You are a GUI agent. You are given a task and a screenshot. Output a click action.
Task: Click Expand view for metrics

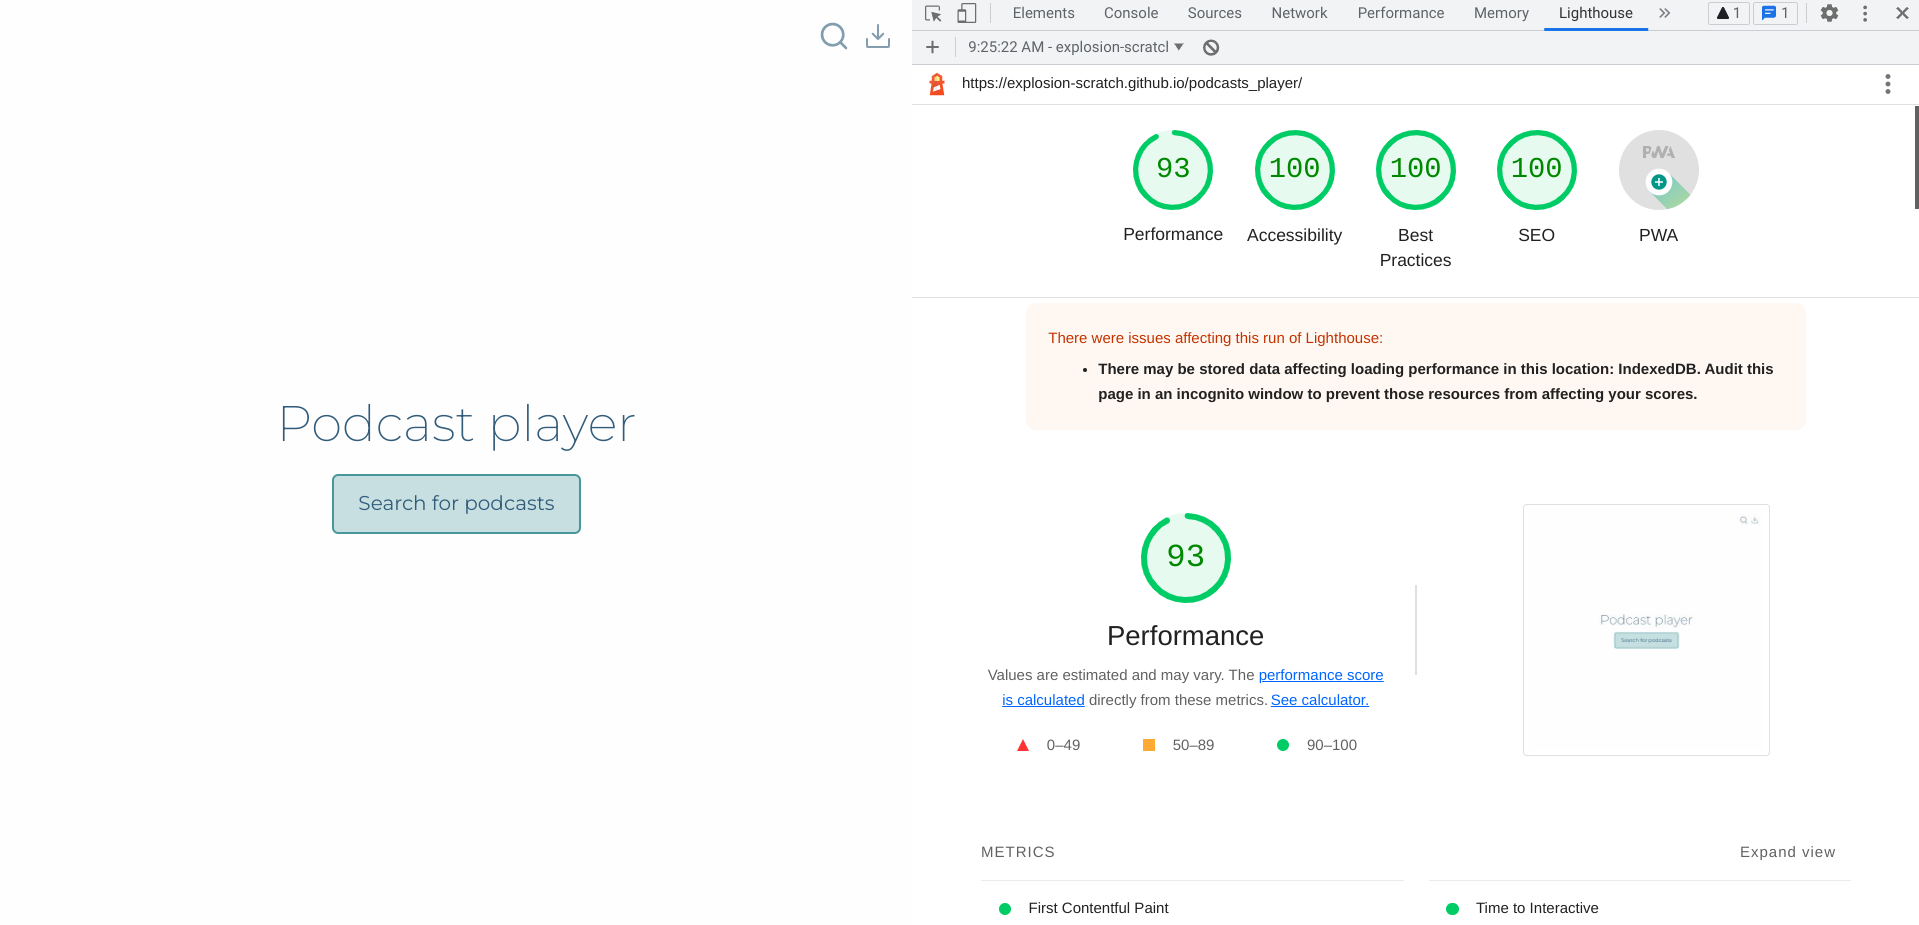pyautogui.click(x=1787, y=852)
